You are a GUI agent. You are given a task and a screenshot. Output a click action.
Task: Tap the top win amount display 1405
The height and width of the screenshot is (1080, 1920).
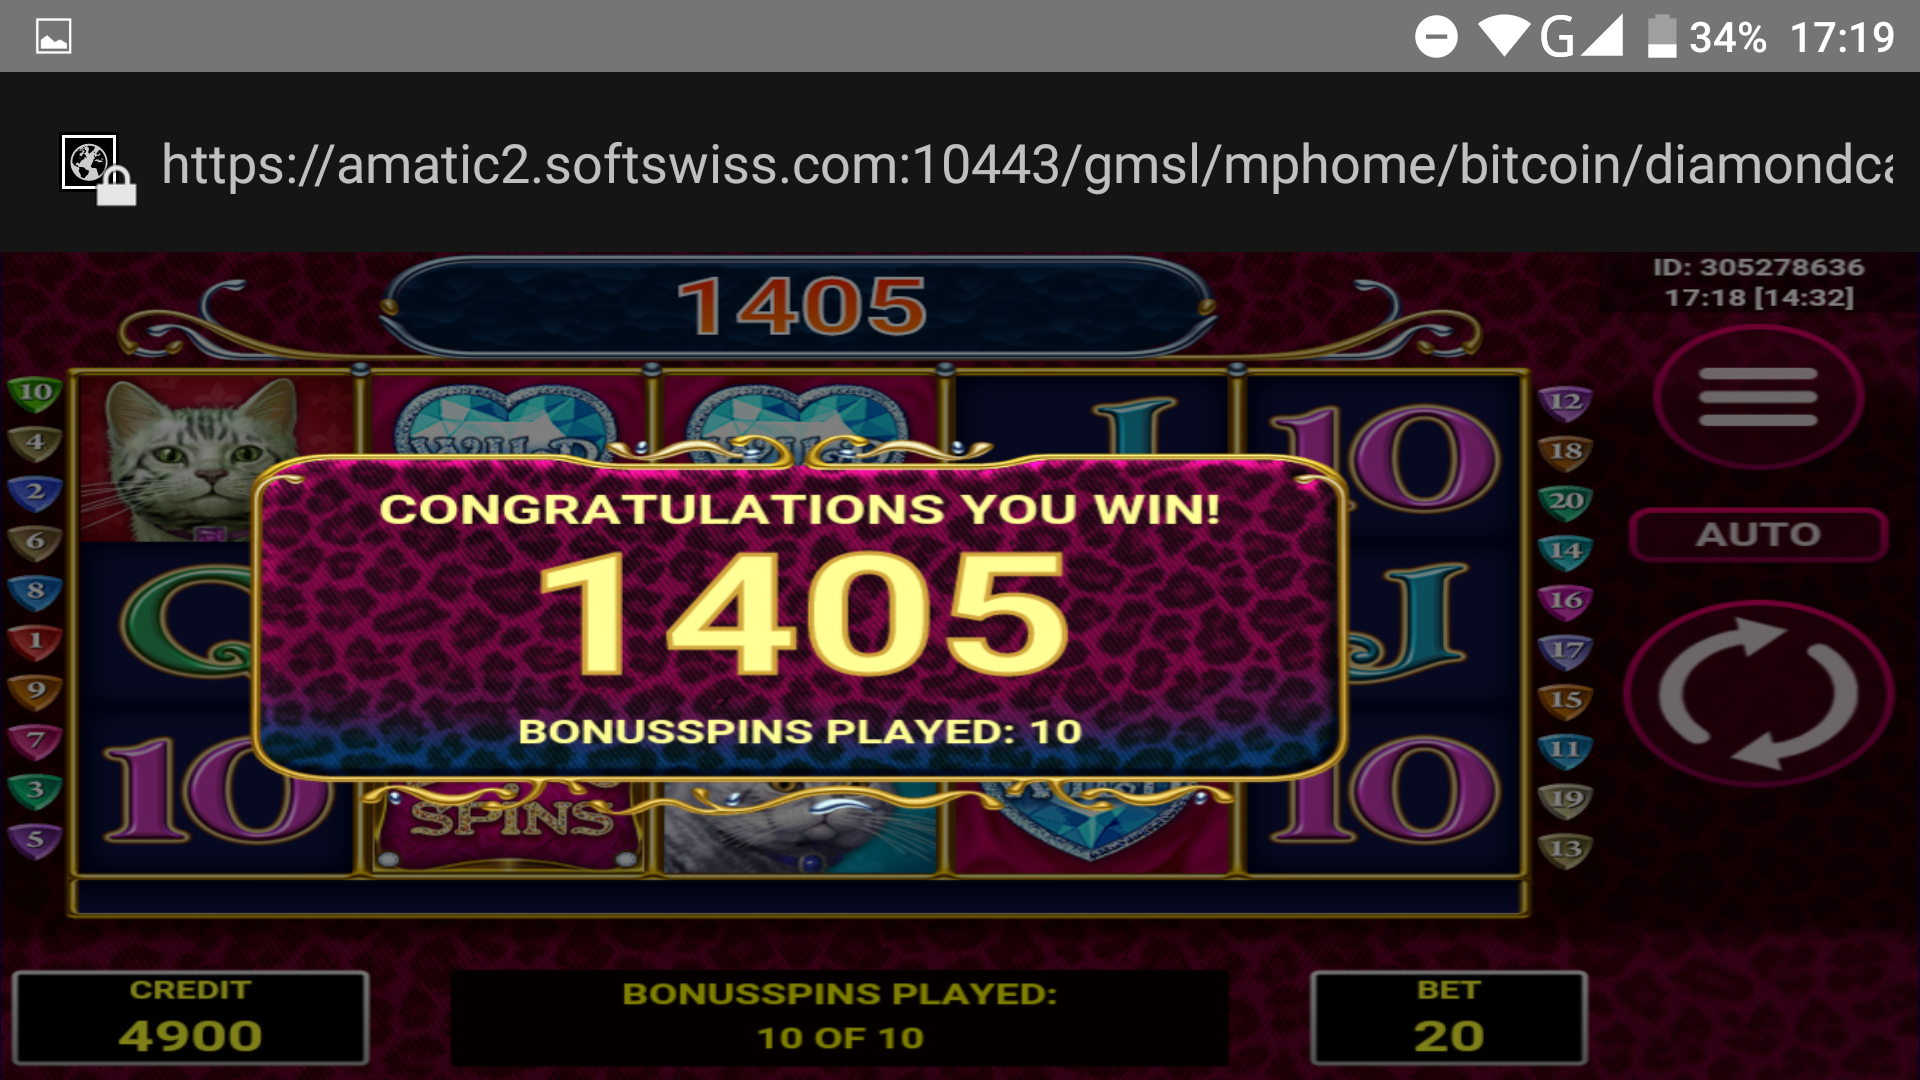[x=800, y=306]
